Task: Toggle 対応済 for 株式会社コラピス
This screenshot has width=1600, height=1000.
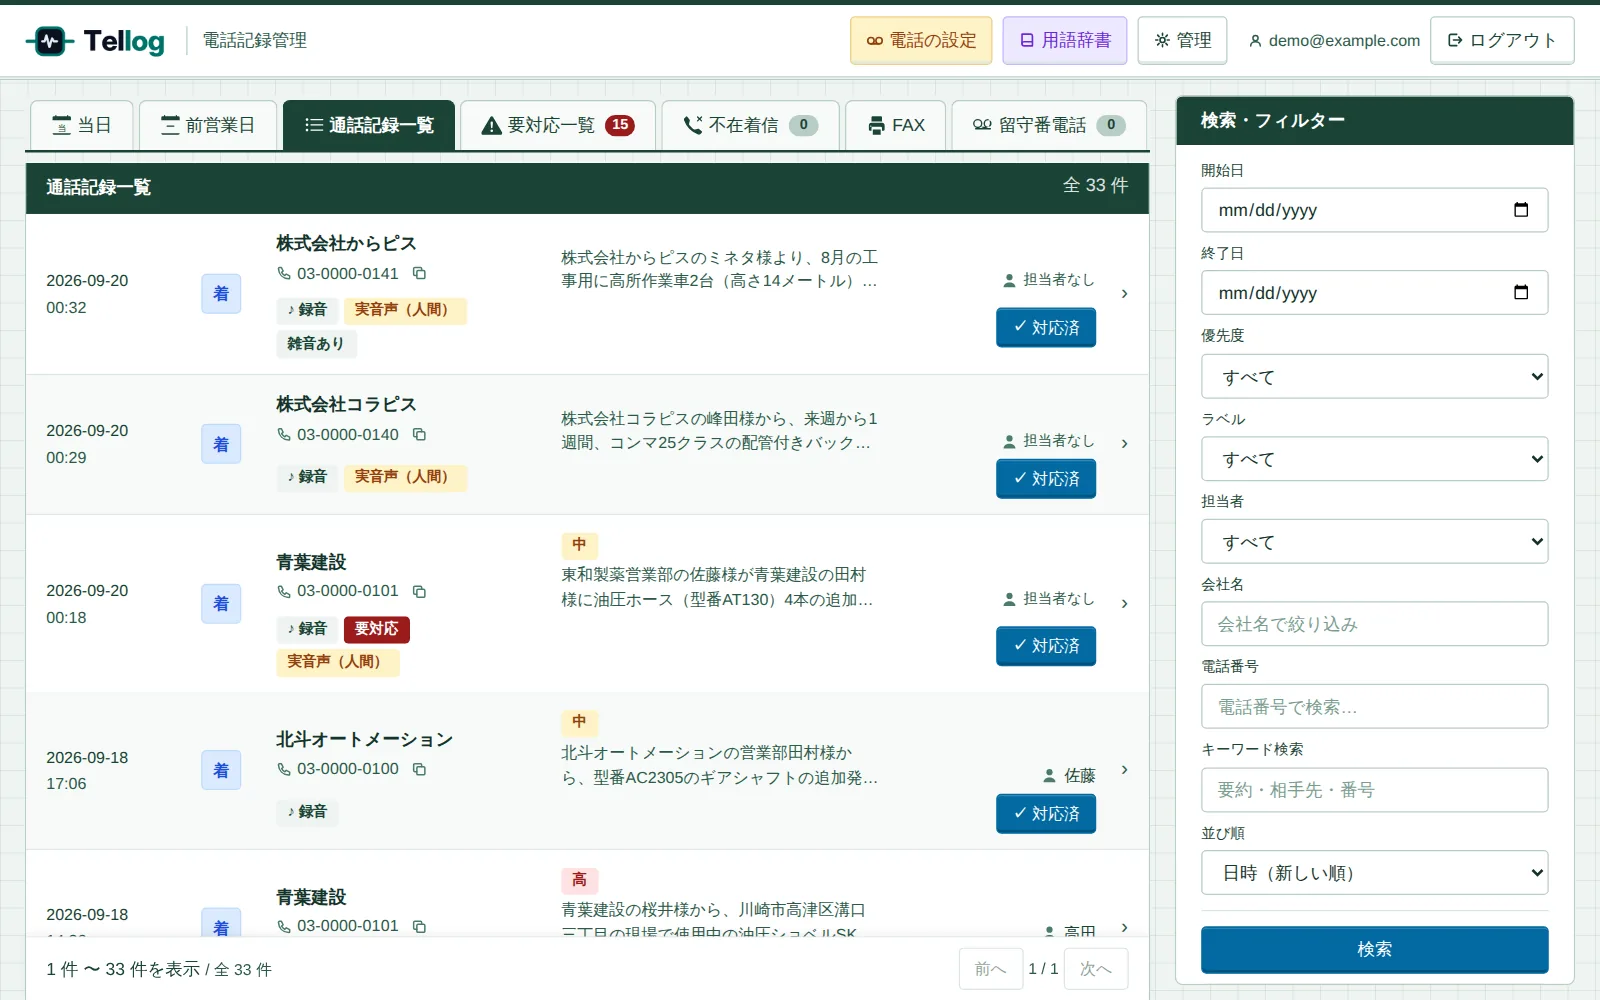Action: (1046, 479)
